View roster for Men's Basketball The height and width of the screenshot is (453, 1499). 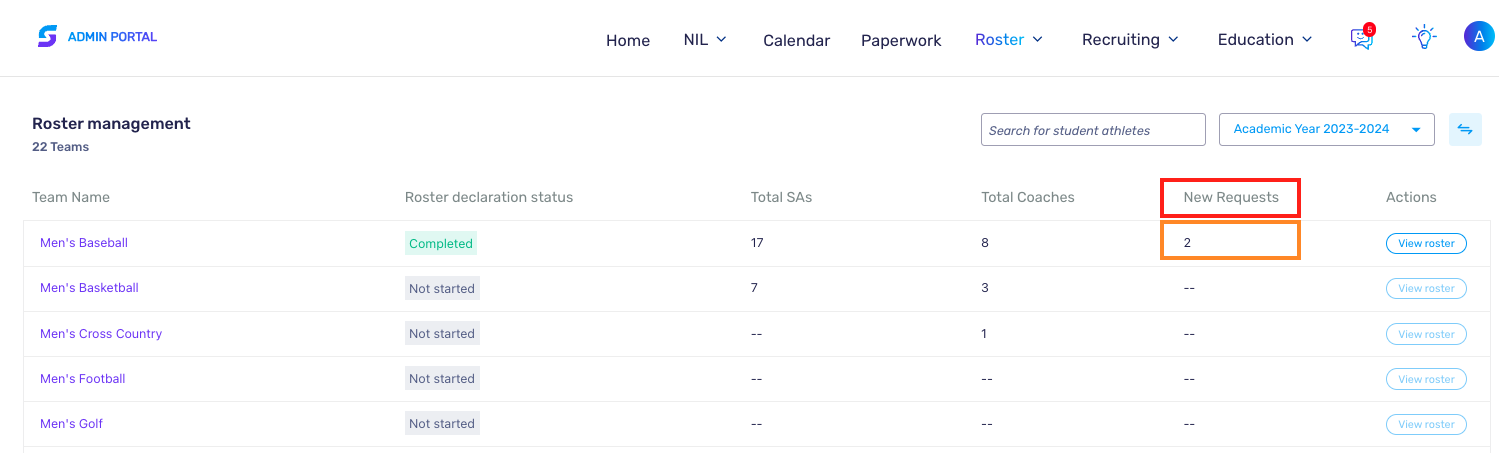tap(1426, 288)
